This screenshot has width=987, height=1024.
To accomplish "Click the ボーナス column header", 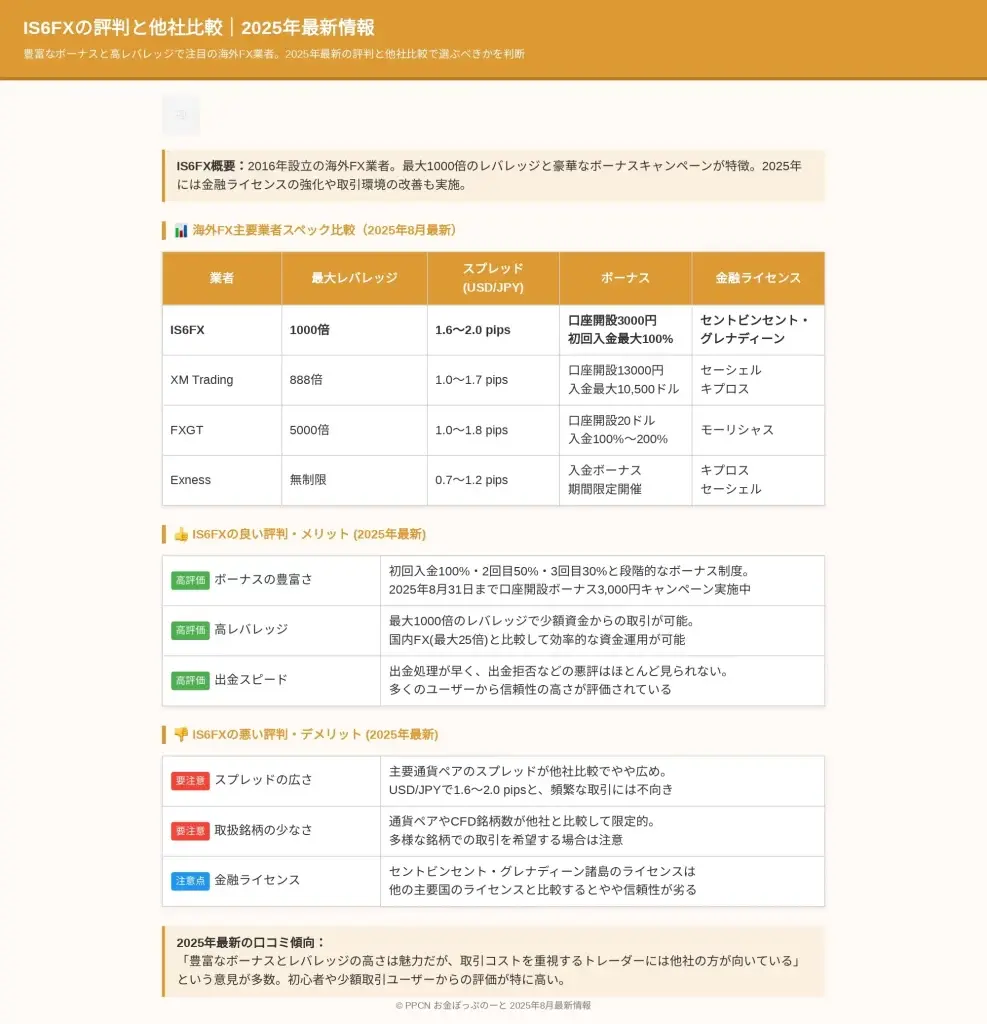I will pyautogui.click(x=625, y=278).
